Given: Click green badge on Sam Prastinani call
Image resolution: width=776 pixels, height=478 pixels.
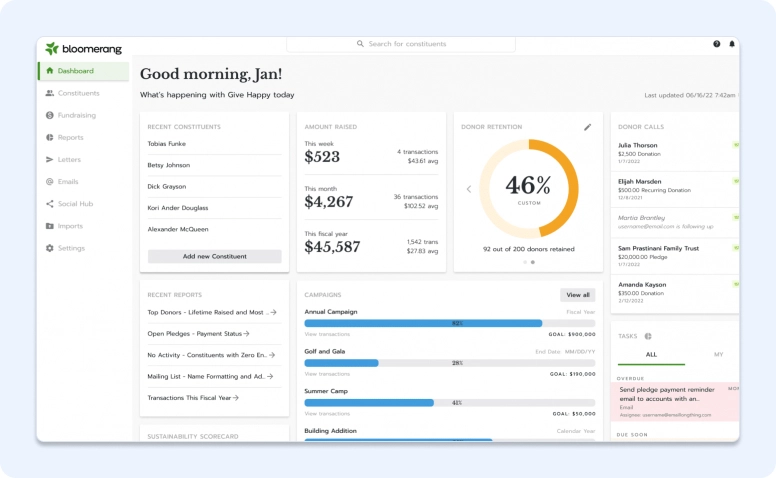Looking at the screenshot, I should 736,248.
